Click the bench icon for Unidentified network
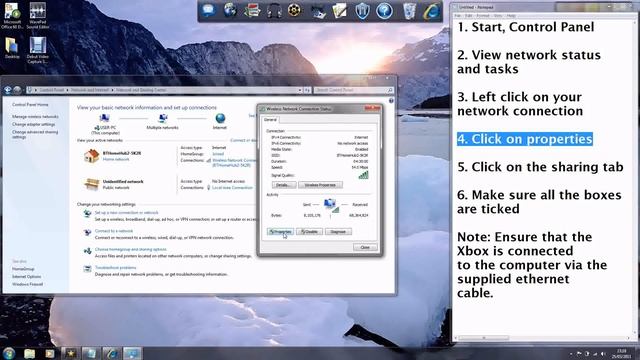The image size is (640, 360). point(91,184)
